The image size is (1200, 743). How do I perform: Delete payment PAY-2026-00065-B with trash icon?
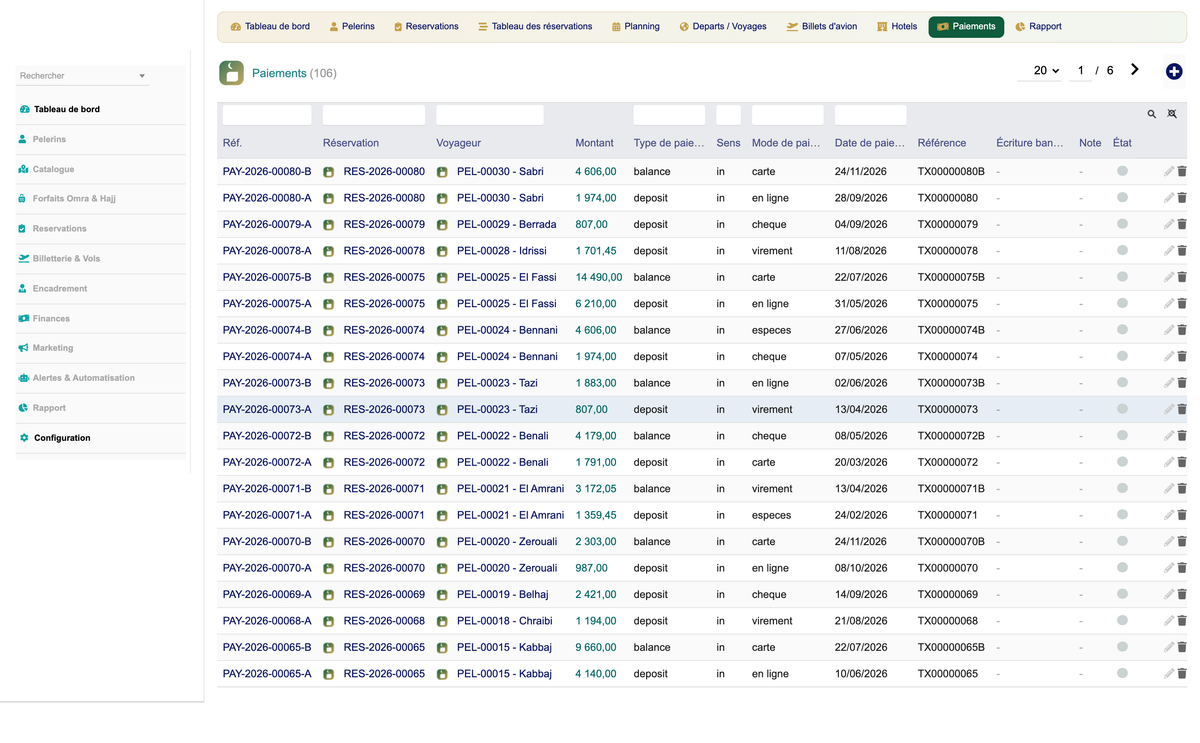1182,648
